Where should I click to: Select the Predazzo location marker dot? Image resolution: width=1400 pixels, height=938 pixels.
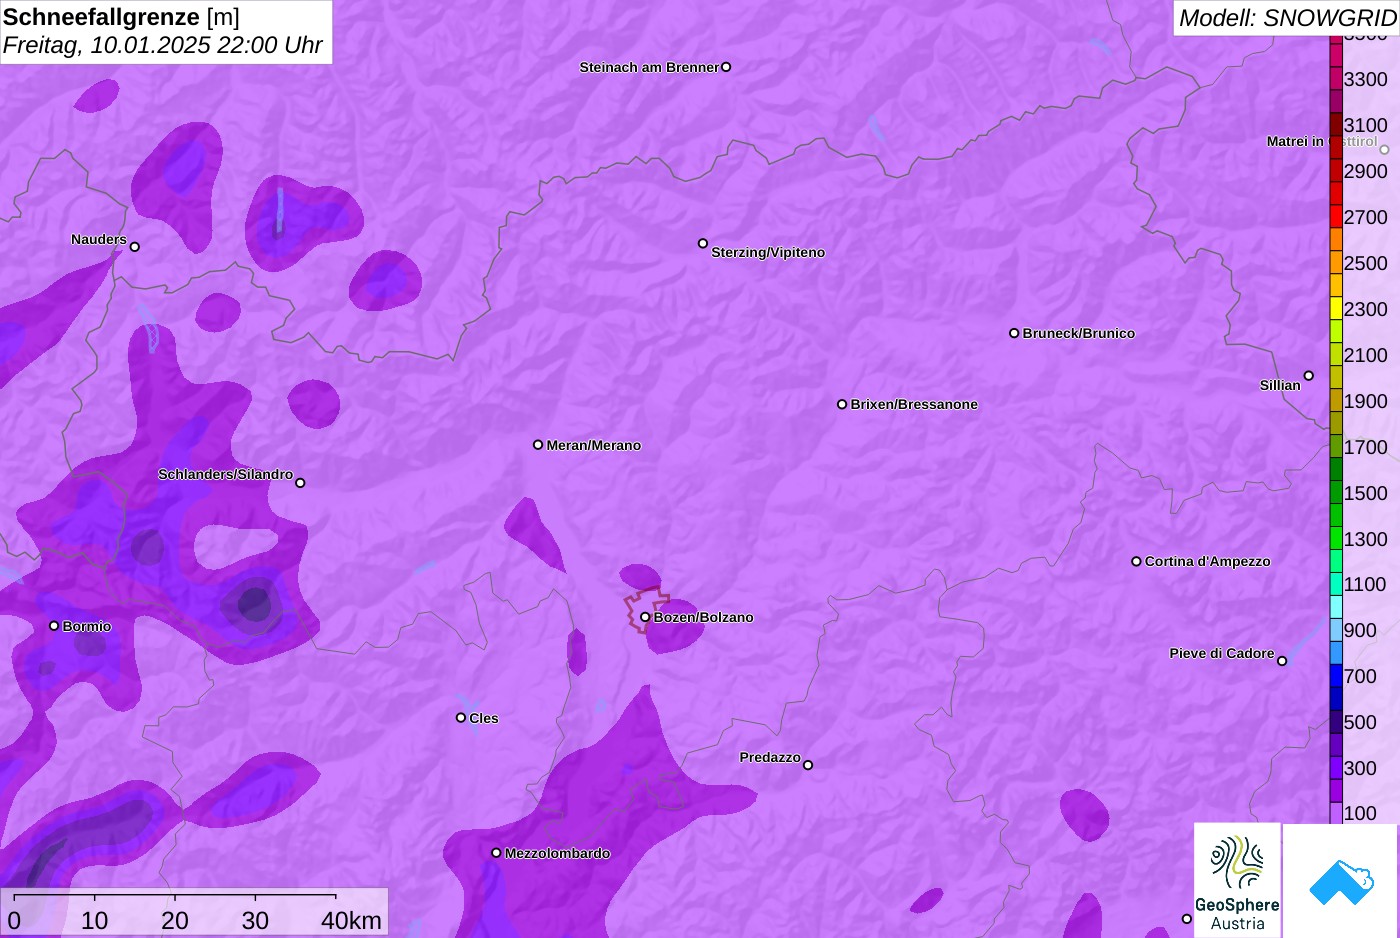808,765
